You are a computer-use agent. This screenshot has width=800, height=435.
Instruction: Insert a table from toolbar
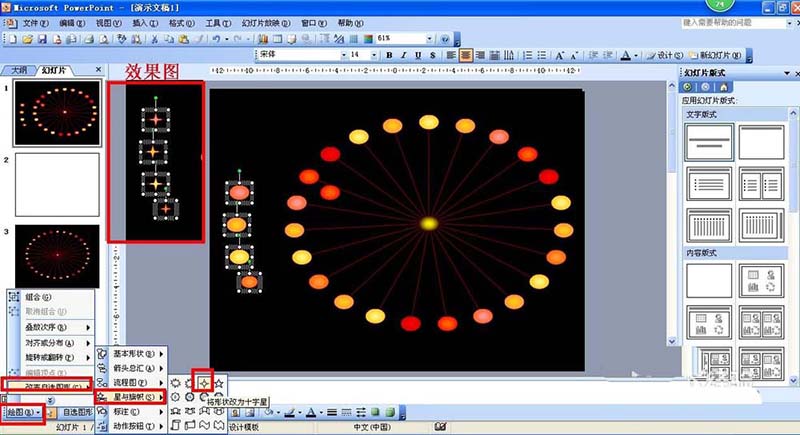click(278, 39)
